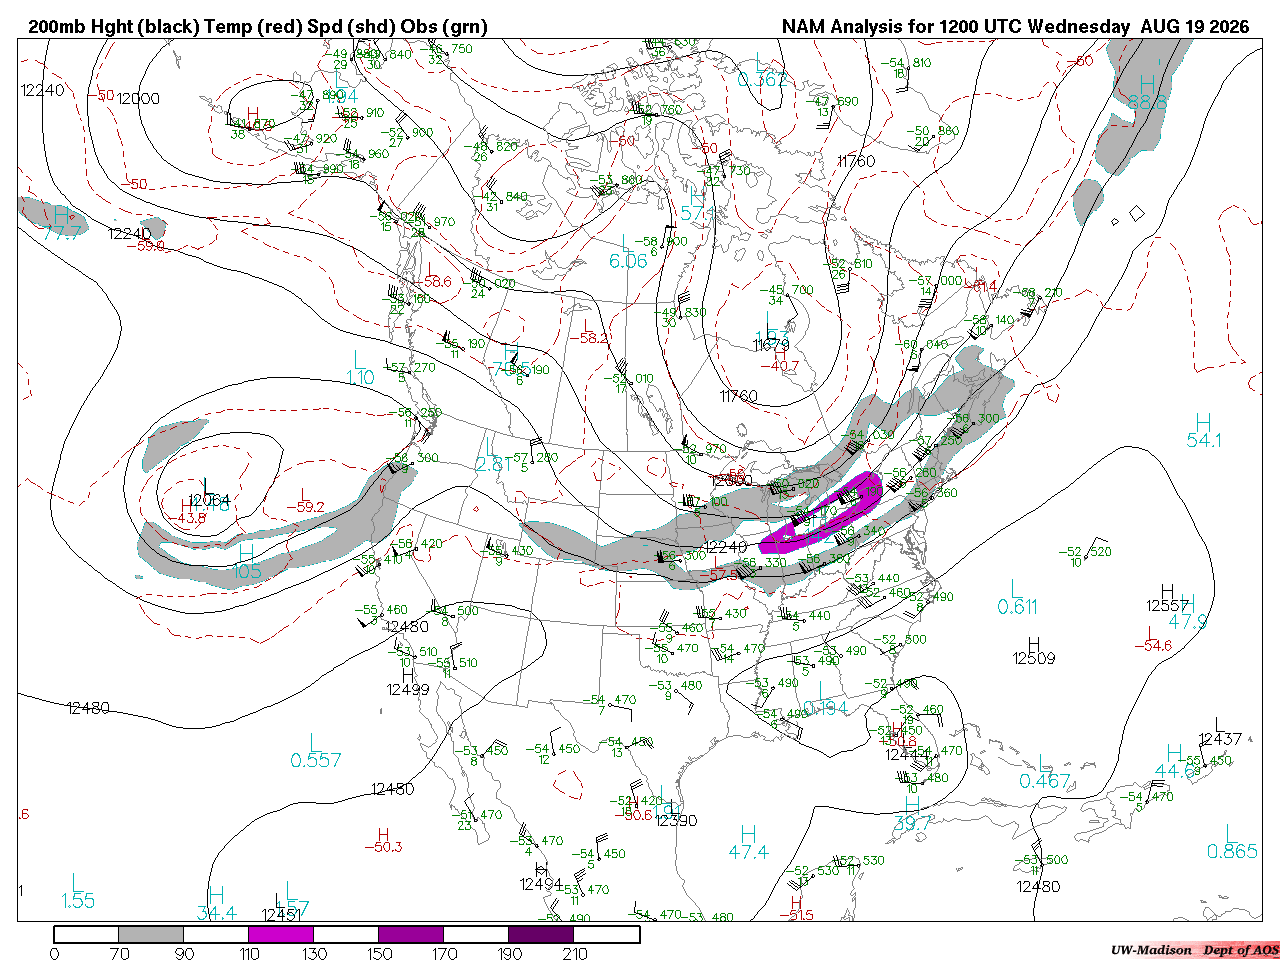Click the magenta 110-130 legend swatch

[x=281, y=934]
